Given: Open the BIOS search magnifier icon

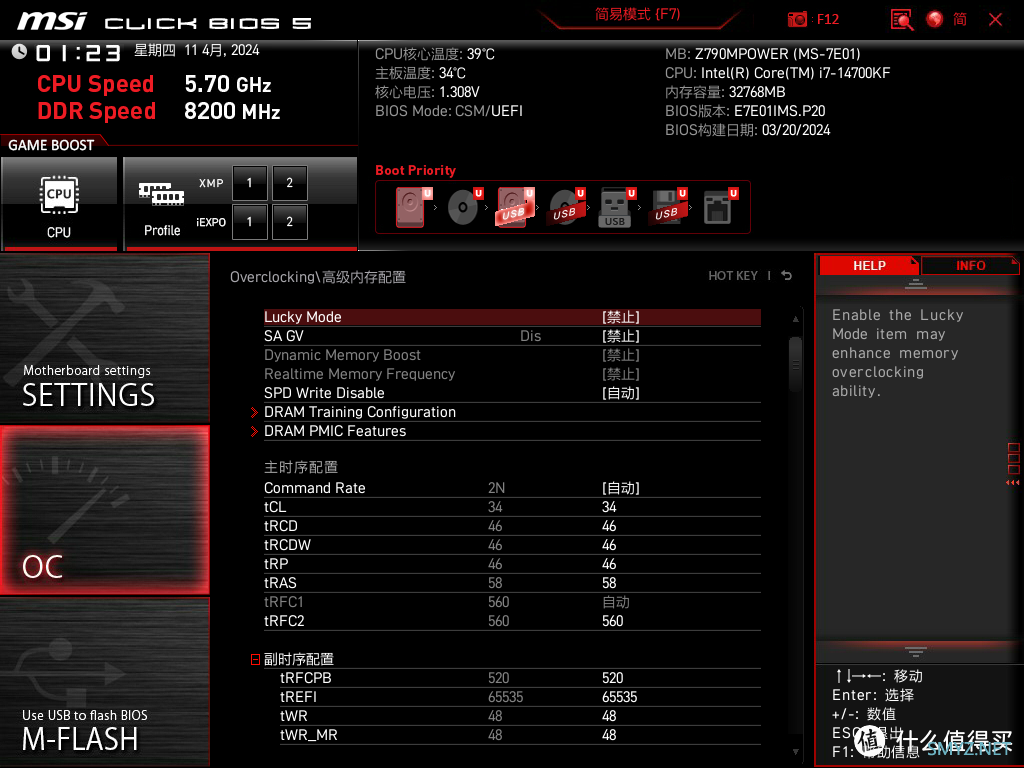Looking at the screenshot, I should pyautogui.click(x=901, y=20).
